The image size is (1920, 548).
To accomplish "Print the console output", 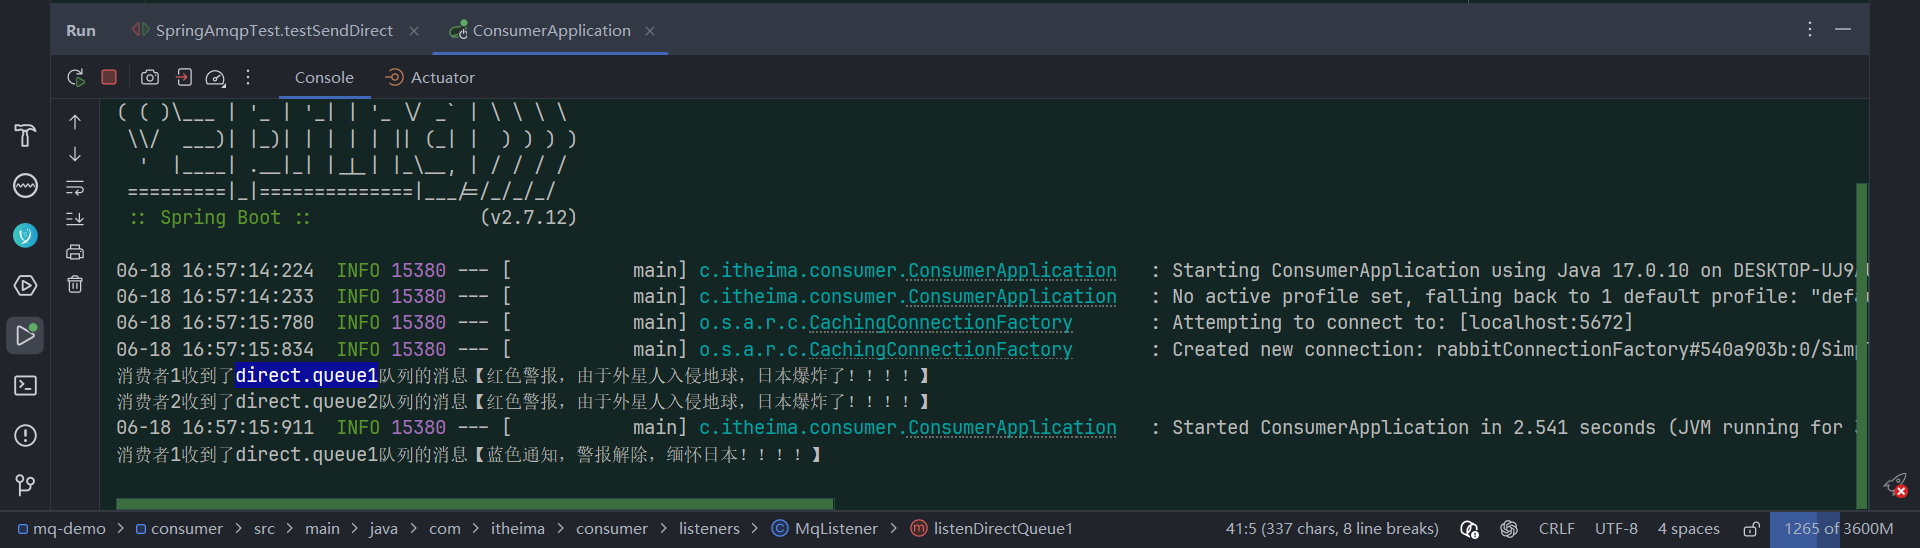I will click(75, 252).
